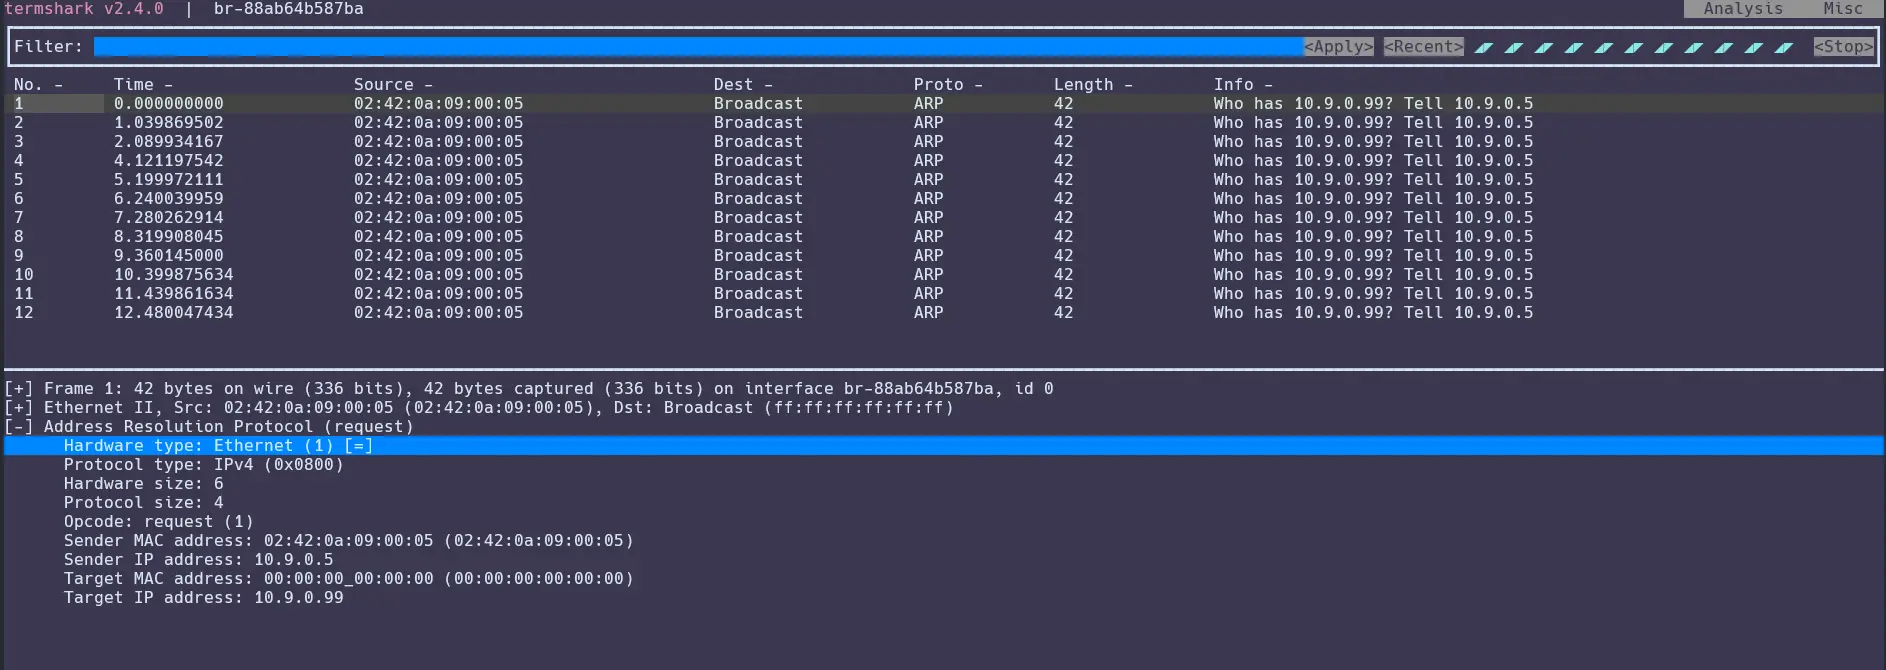
Task: Sort by the Time column header
Action: [x=143, y=85]
